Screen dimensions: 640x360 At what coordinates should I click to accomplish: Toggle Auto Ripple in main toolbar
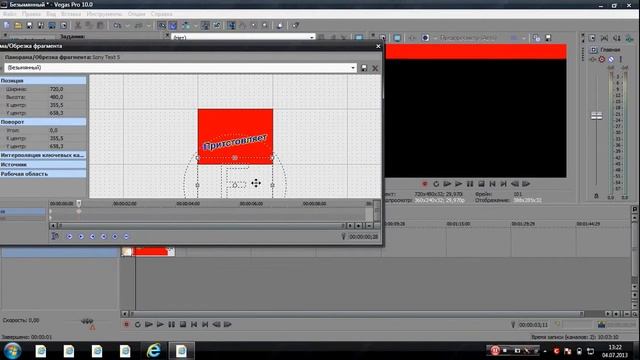coord(186,25)
